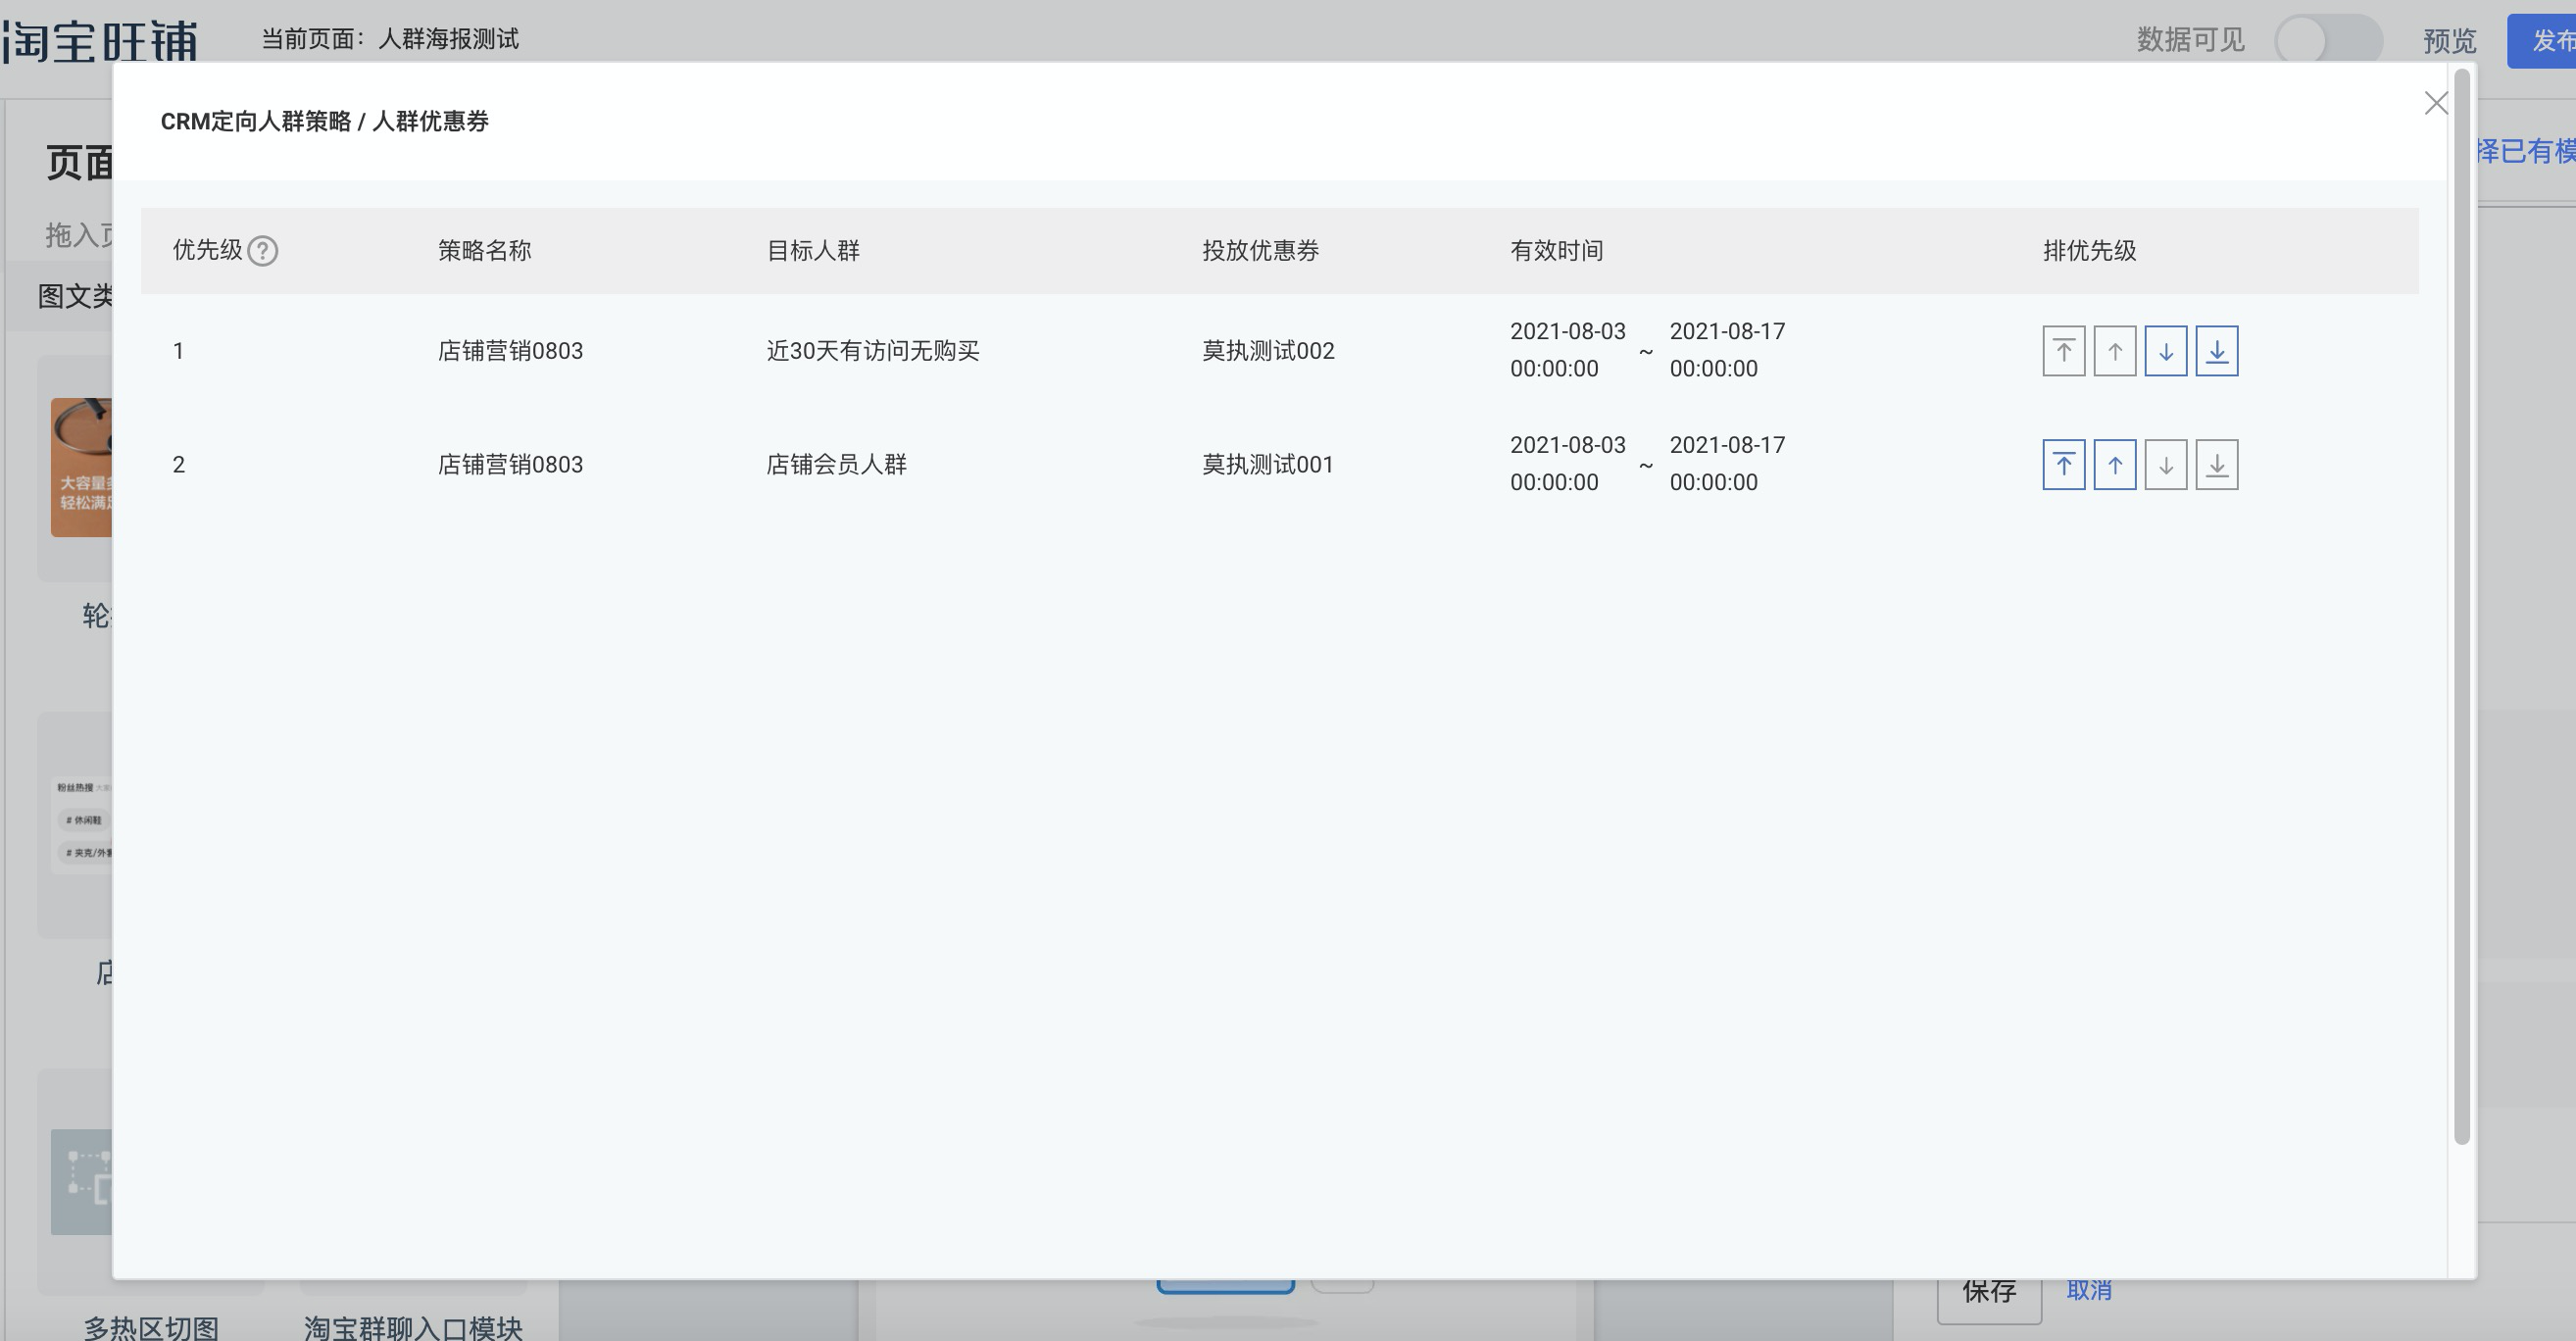Move row 1 strategy down one level
2576x1341 pixels.
[2165, 351]
